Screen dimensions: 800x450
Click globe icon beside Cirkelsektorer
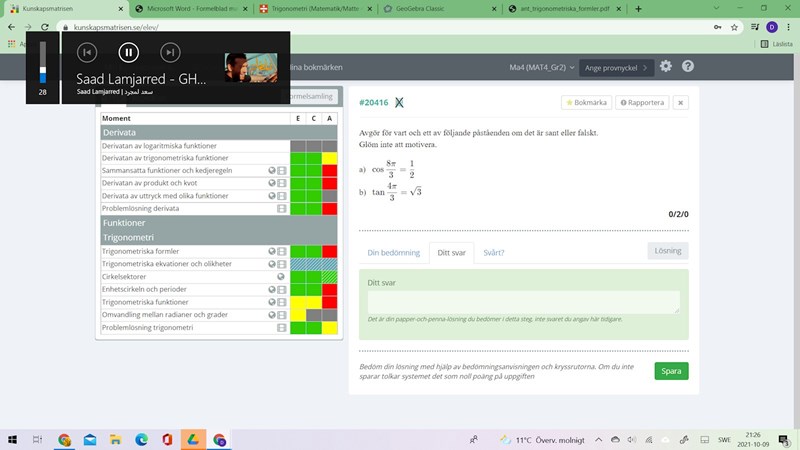tap(282, 277)
